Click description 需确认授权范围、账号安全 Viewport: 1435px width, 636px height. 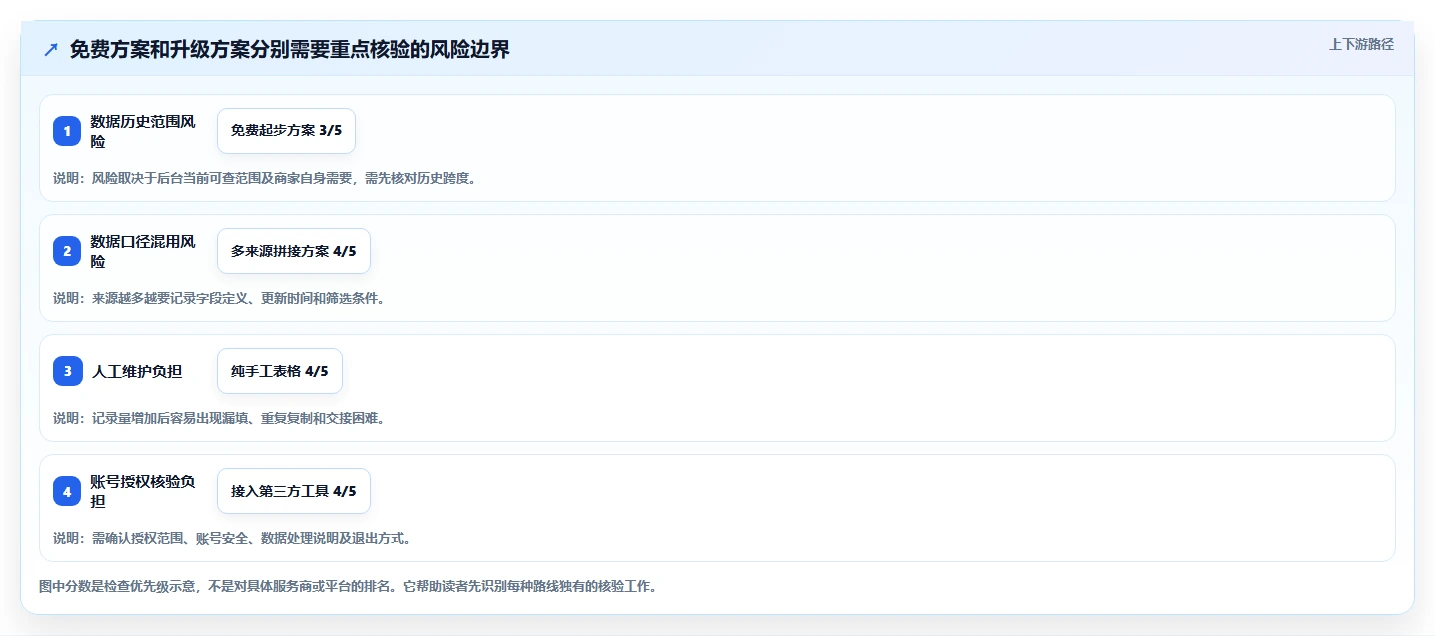tap(232, 538)
